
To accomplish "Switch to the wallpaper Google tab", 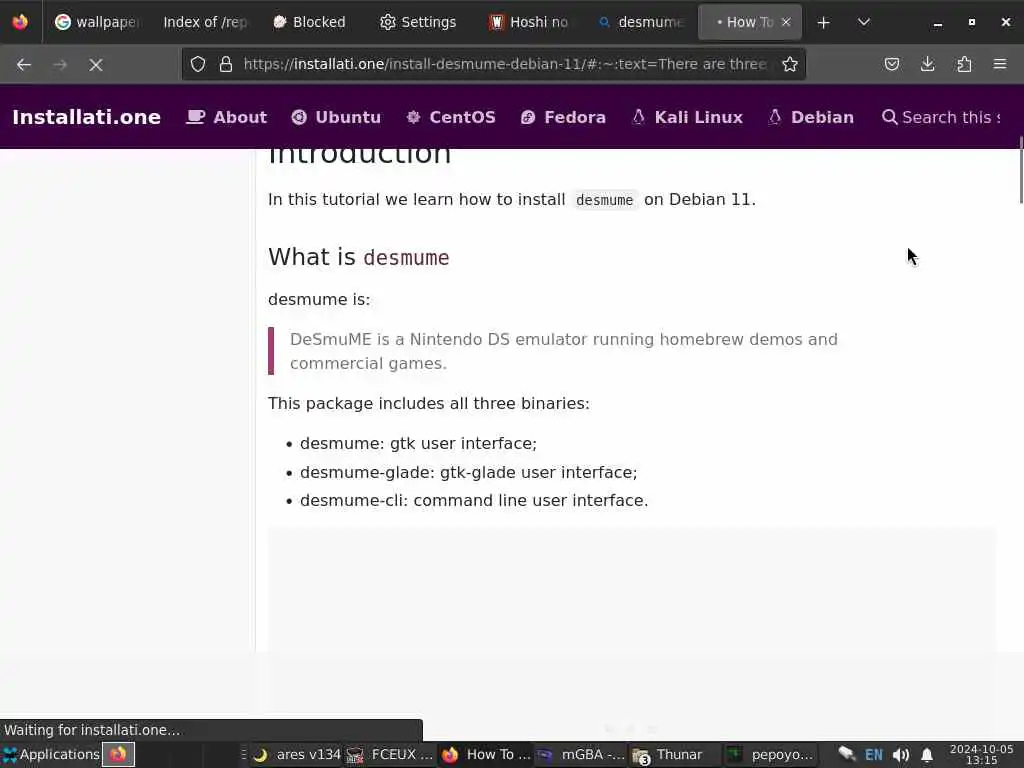I will click(x=96, y=22).
